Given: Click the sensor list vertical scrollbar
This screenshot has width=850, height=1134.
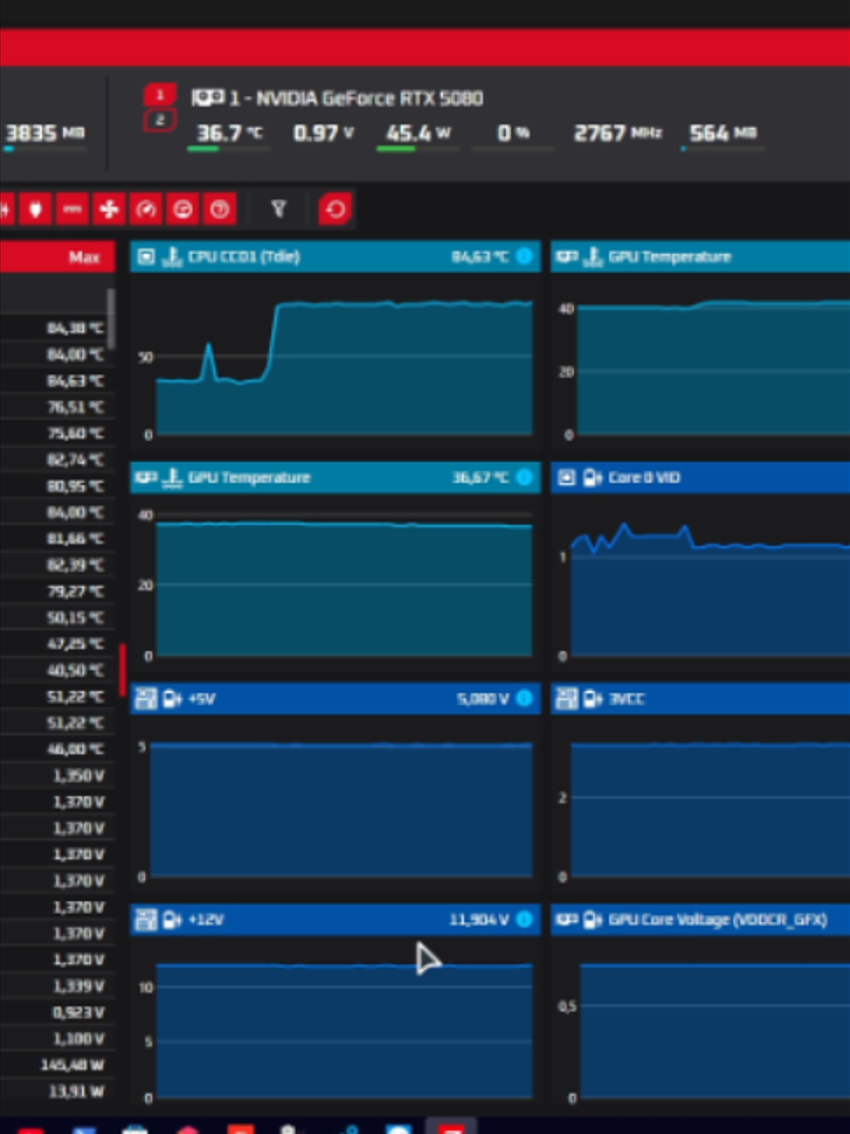Looking at the screenshot, I should tap(111, 319).
